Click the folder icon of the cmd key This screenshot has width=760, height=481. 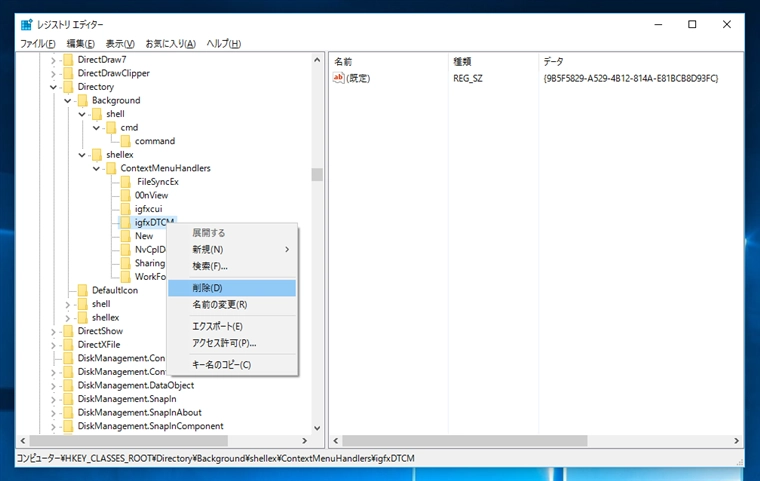point(111,128)
